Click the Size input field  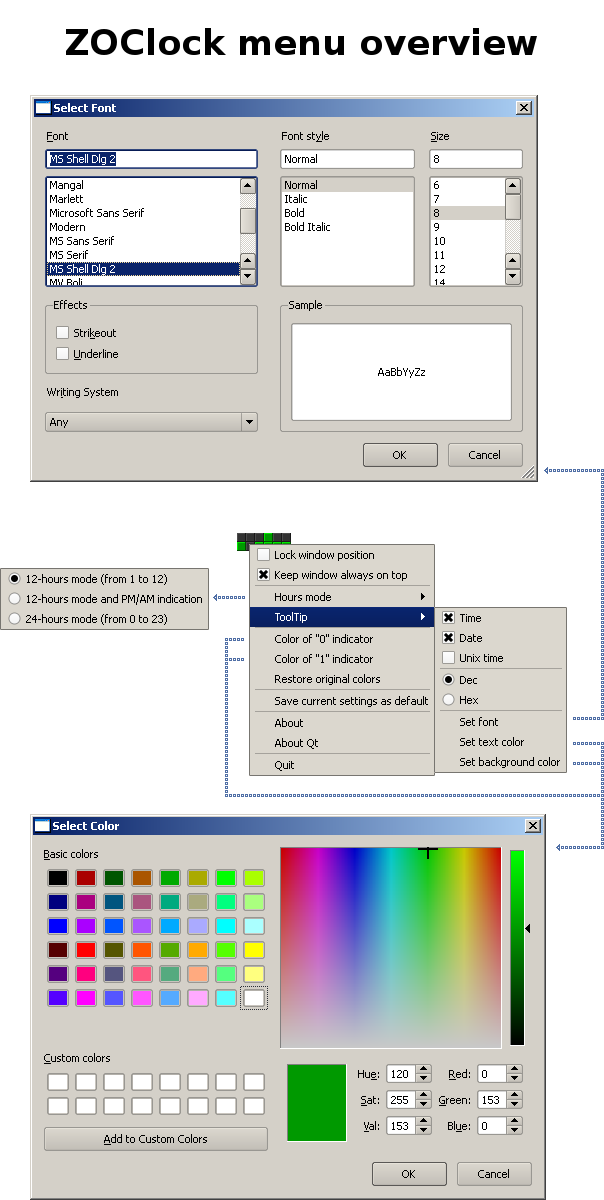click(x=476, y=159)
